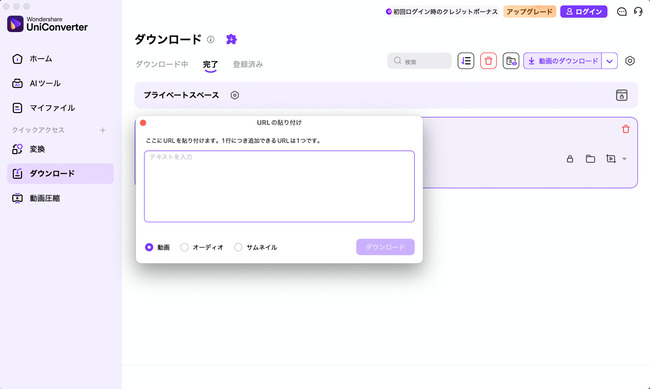Click the アップグレード button
This screenshot has height=389, width=650.
click(529, 12)
